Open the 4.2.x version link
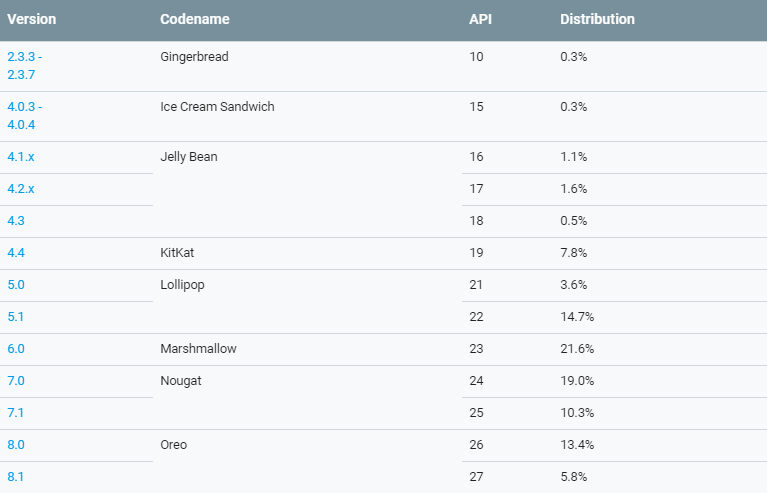The image size is (767, 494). tap(21, 189)
